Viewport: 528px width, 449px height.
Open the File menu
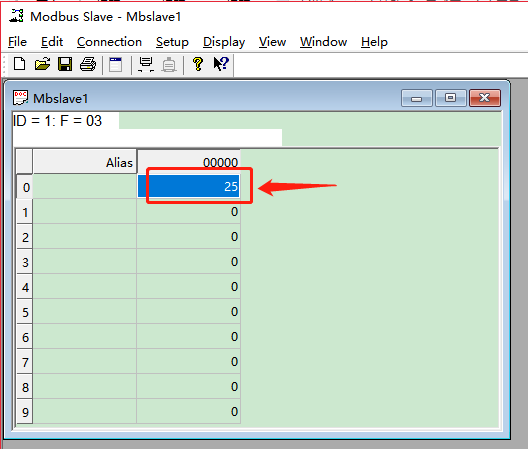pos(17,42)
